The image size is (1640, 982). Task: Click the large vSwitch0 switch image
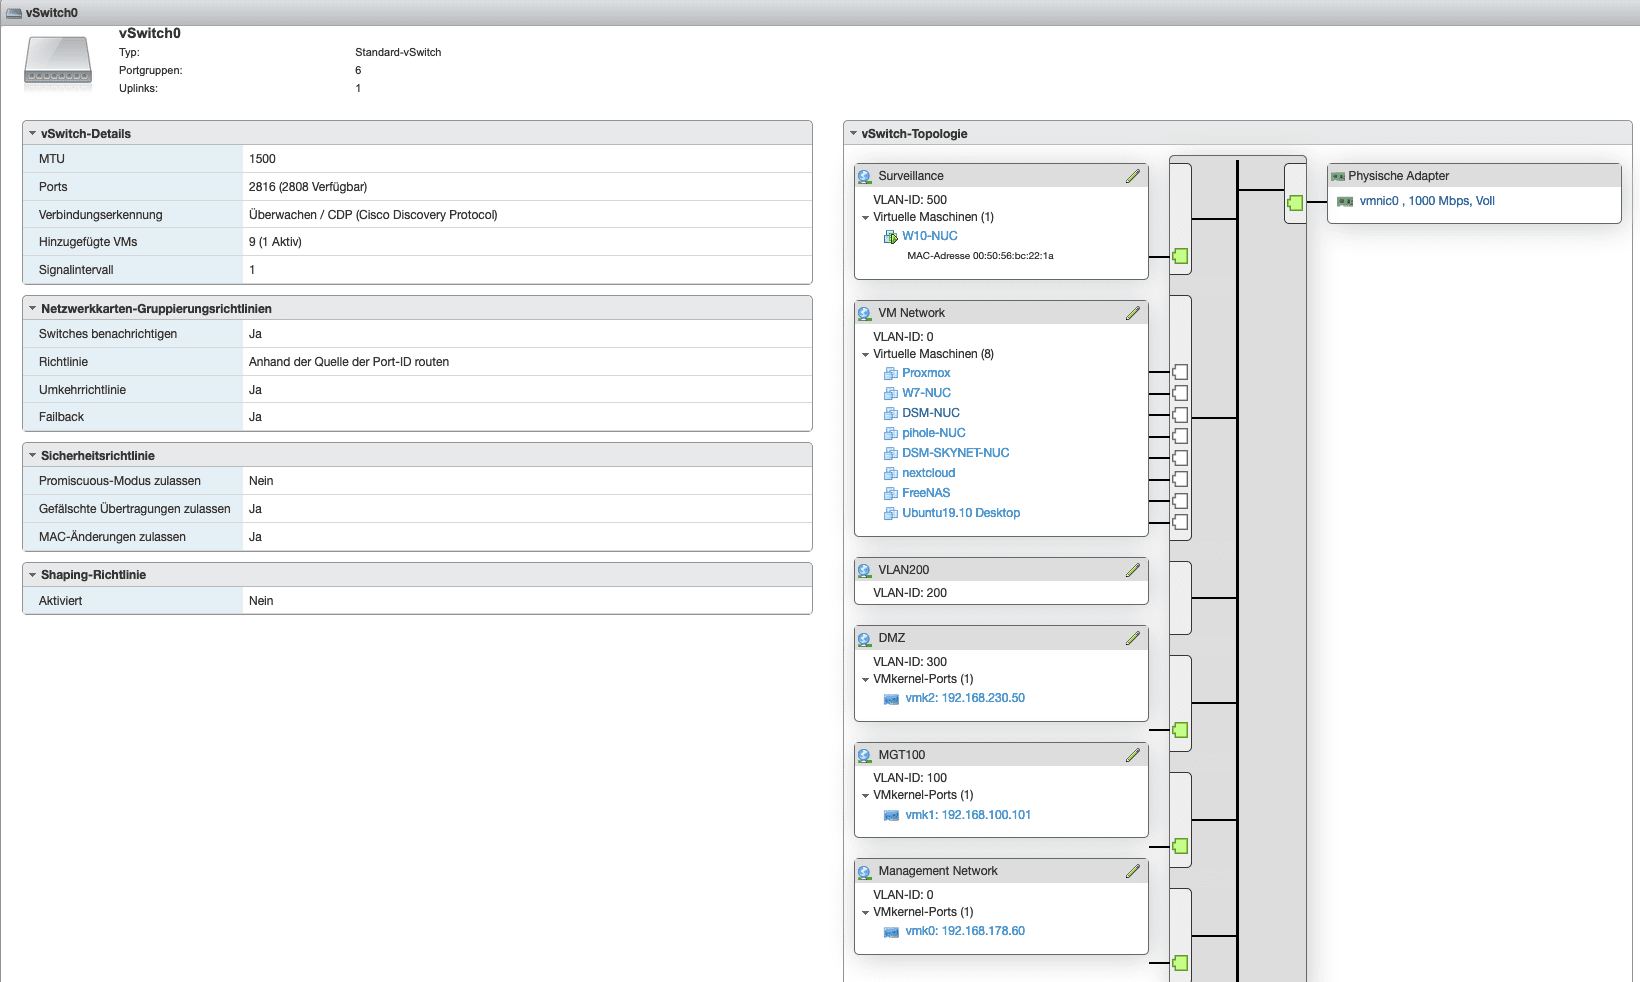tap(58, 62)
